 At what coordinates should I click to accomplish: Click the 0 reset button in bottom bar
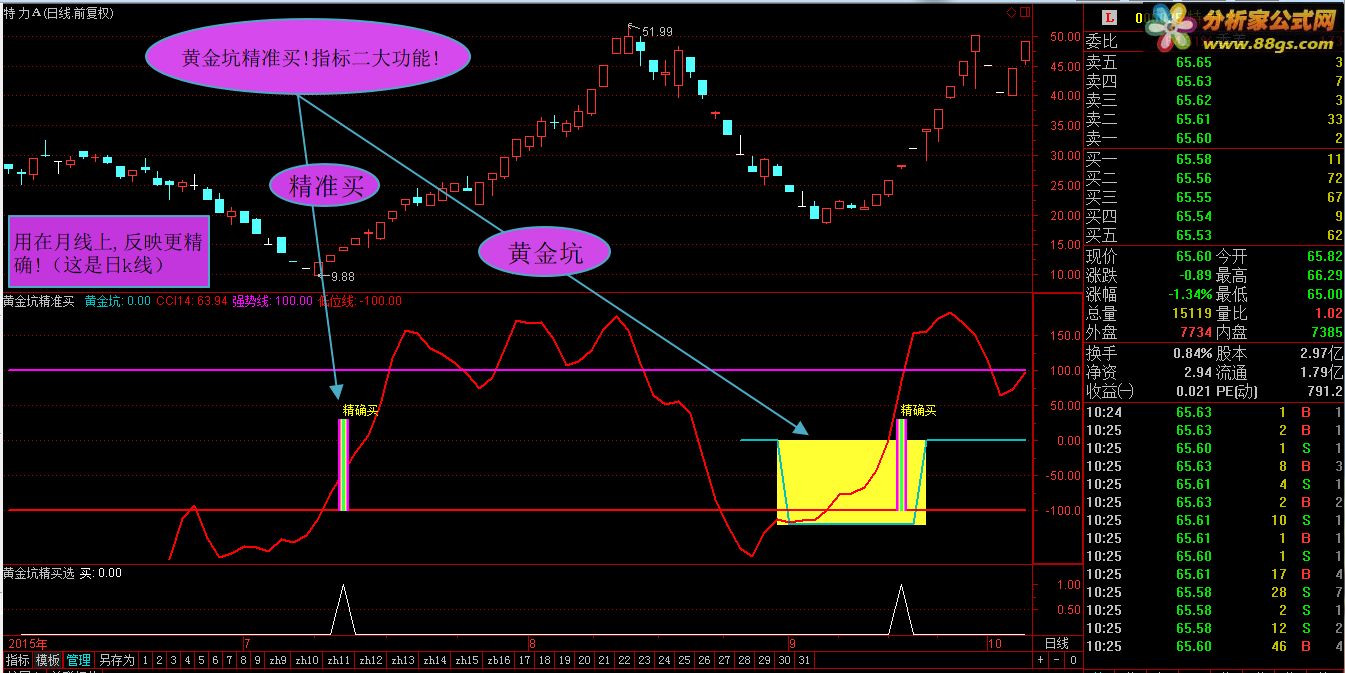click(x=1072, y=660)
